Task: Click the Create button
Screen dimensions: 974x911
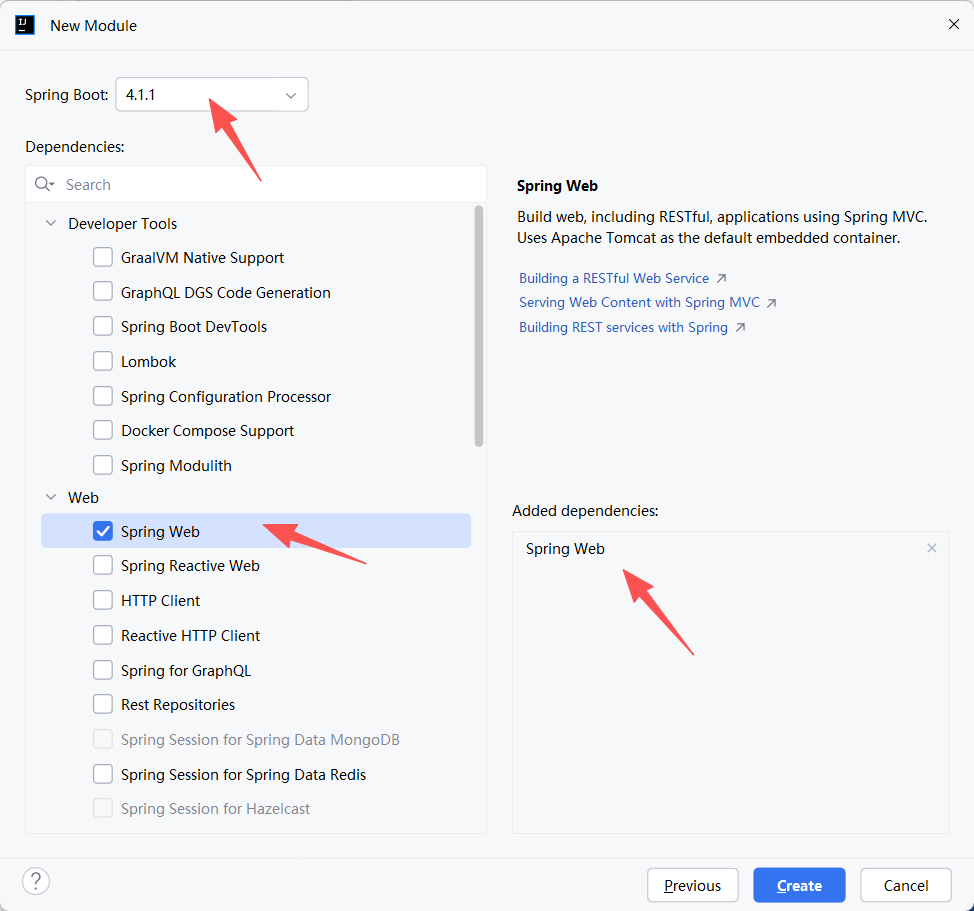Action: pyautogui.click(x=799, y=885)
